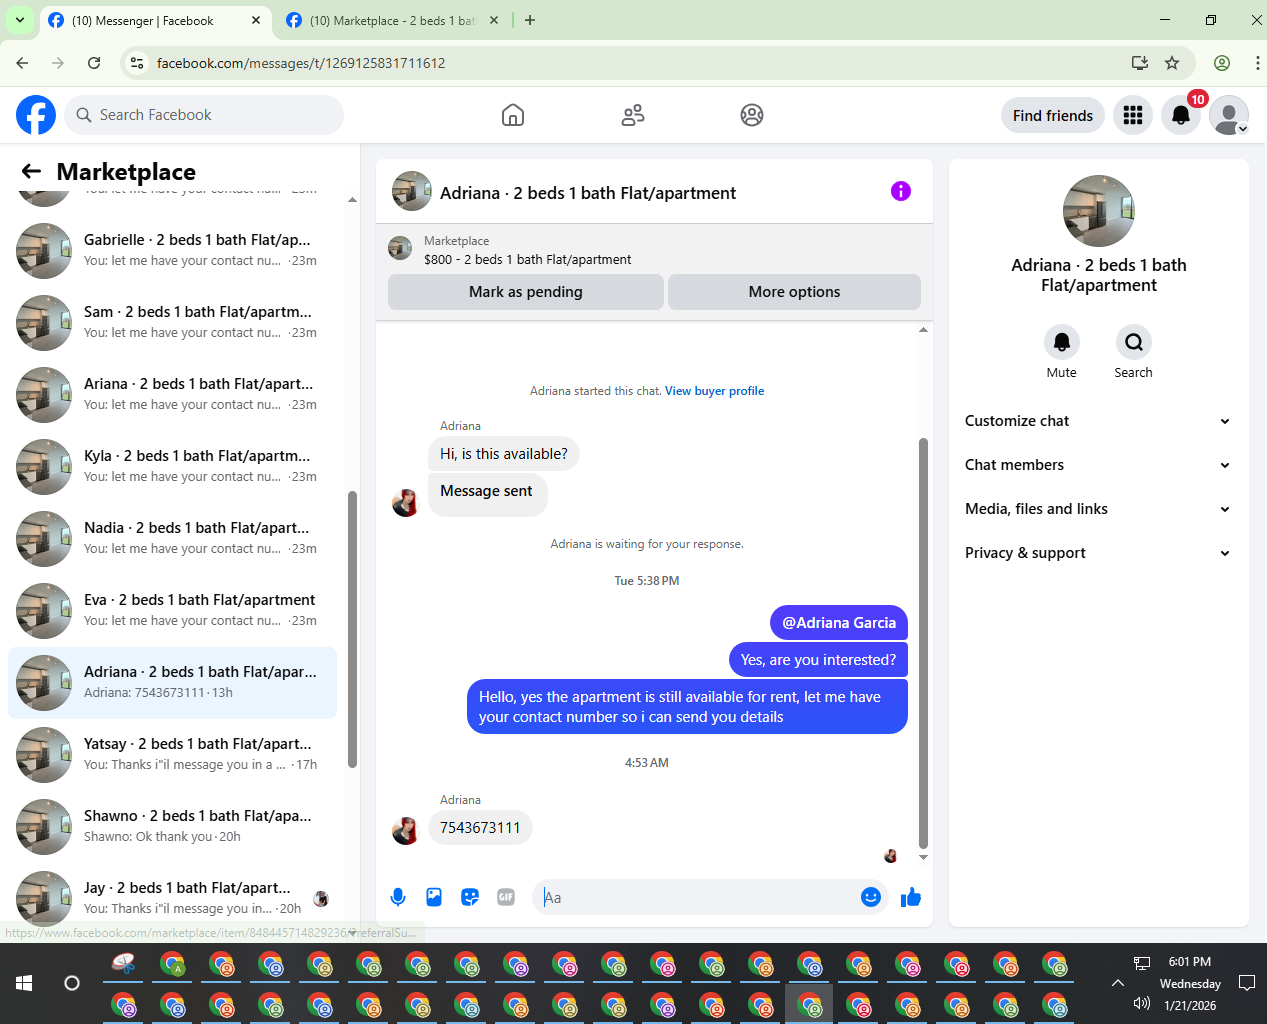The image size is (1267, 1024).
Task: Click More options button
Action: 794,292
